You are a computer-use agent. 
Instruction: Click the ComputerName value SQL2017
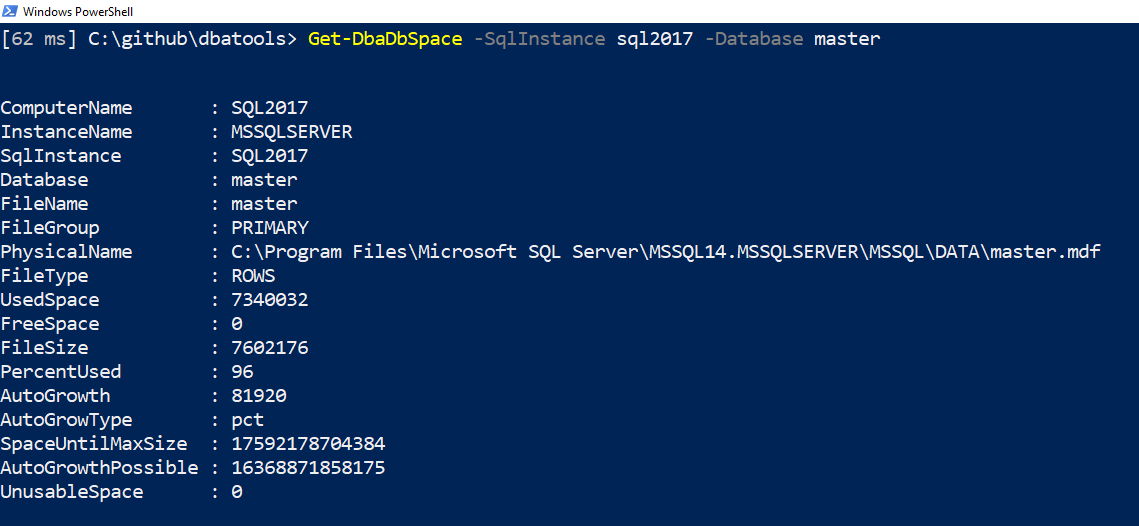269,108
